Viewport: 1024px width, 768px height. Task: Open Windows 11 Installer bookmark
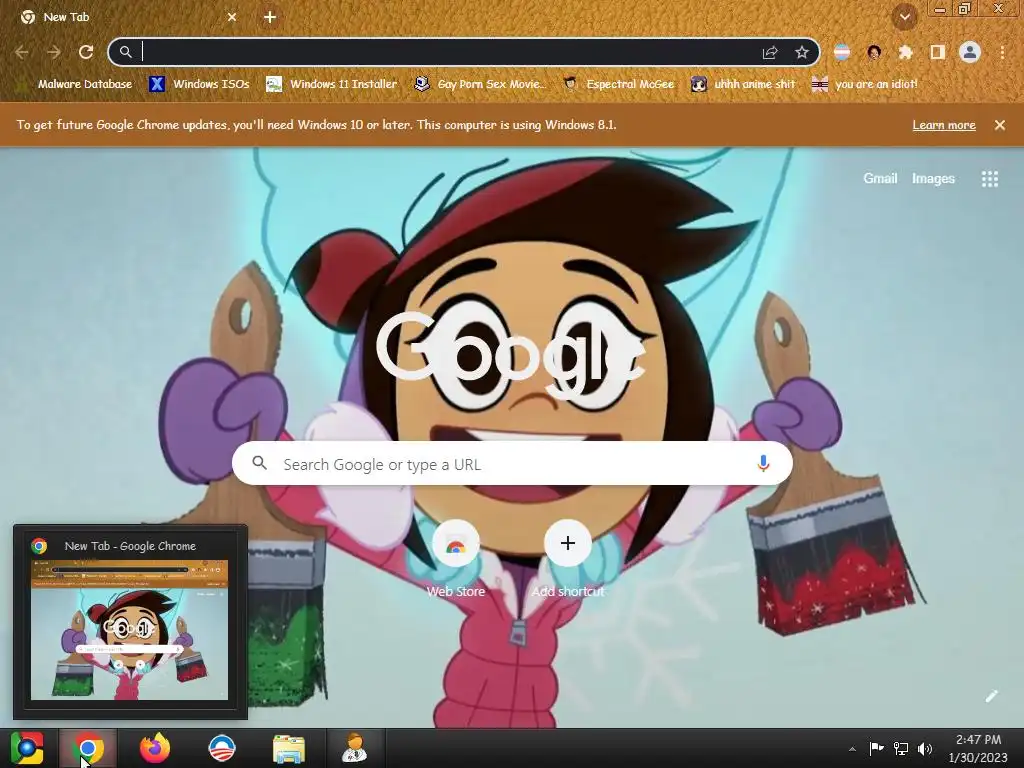point(332,84)
